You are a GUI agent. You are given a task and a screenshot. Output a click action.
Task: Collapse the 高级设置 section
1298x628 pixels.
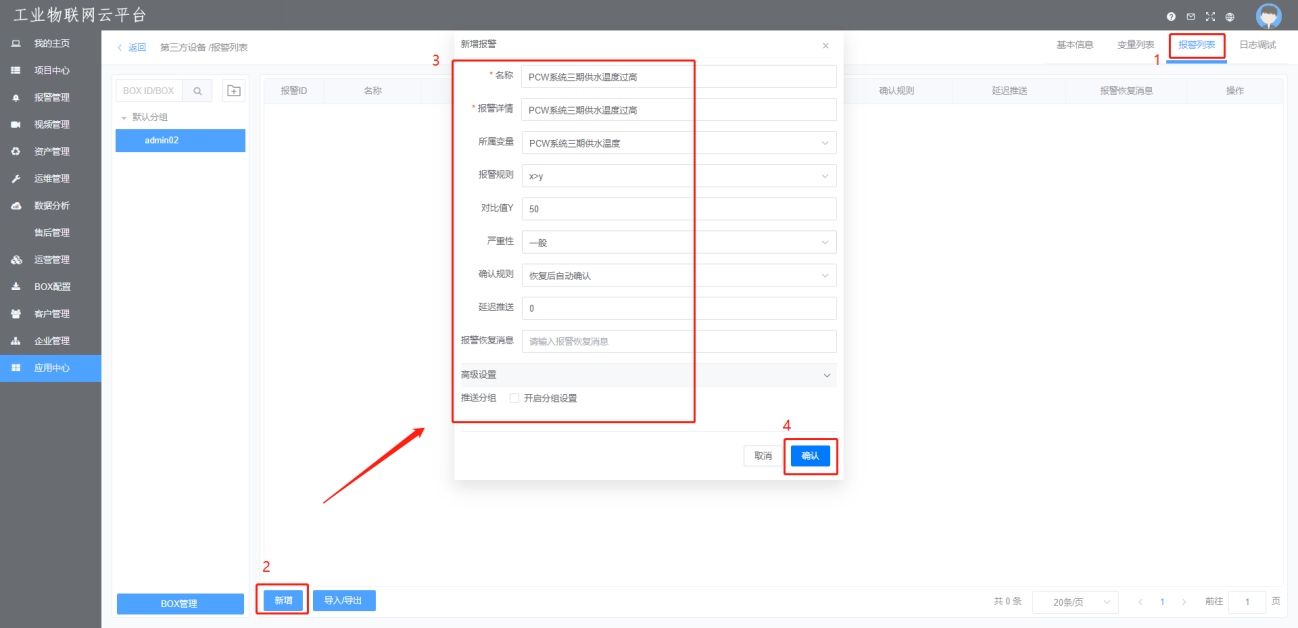tap(826, 375)
